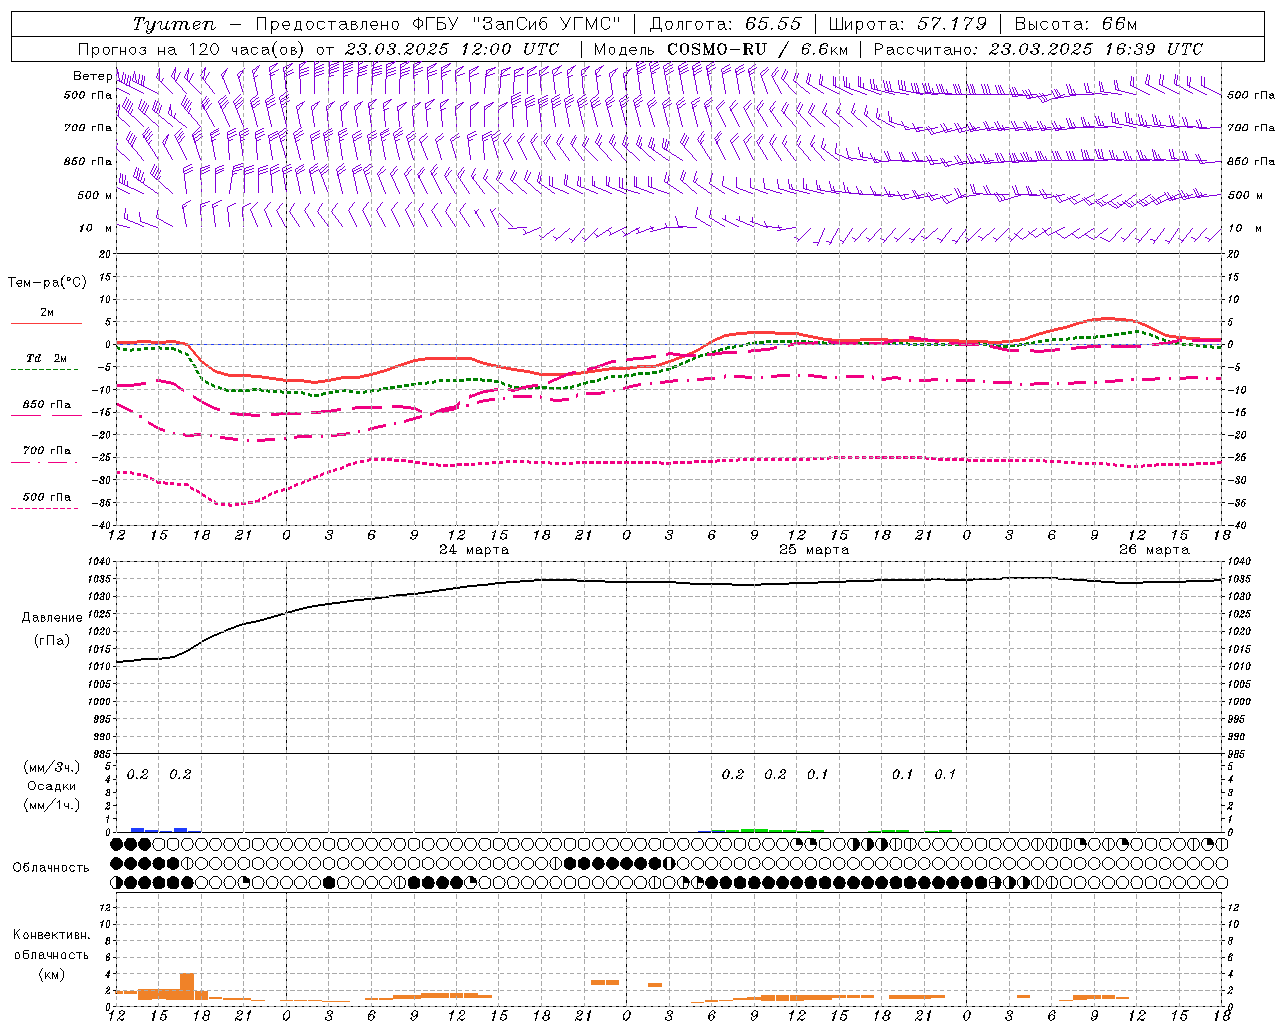Click the 'Модель COSMO-RU / 6.6км' text
Viewport: 1280px width, 1024px height.
pos(720,49)
